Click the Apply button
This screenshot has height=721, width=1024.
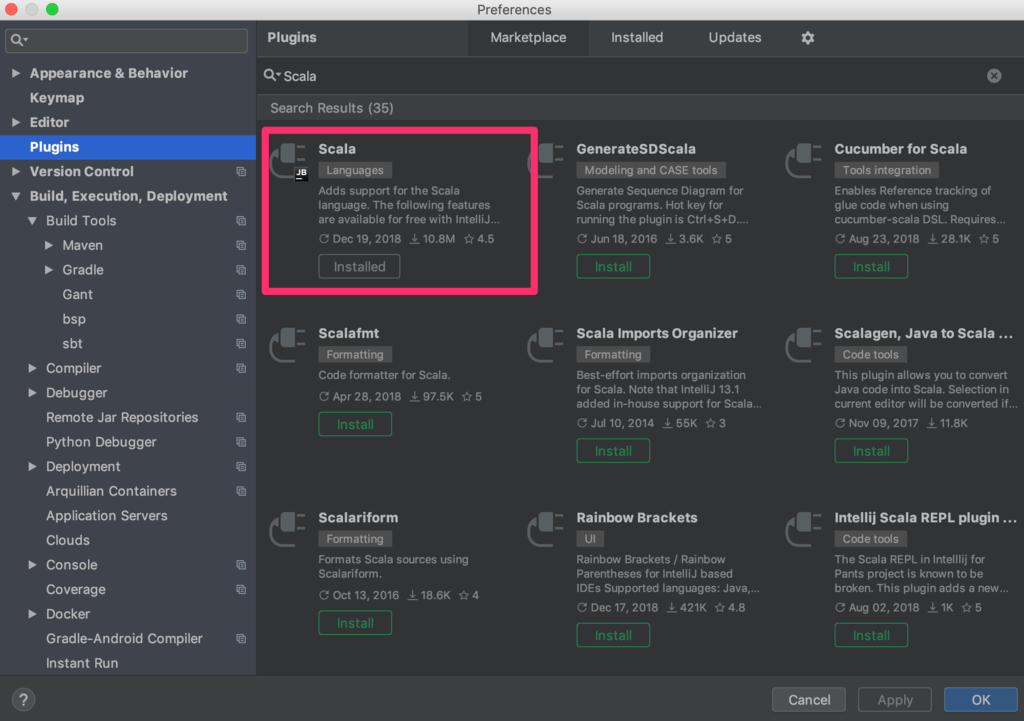(x=895, y=700)
